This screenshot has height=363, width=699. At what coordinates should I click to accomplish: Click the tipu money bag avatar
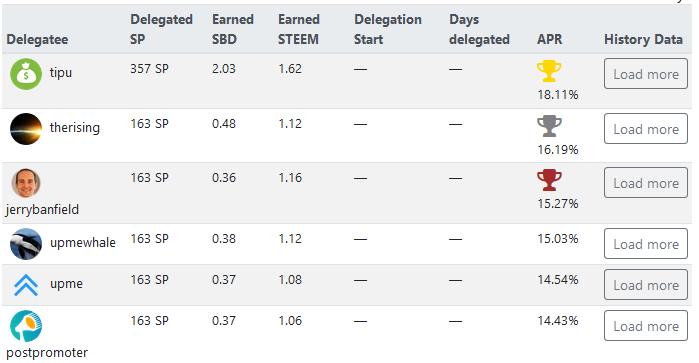click(26, 74)
